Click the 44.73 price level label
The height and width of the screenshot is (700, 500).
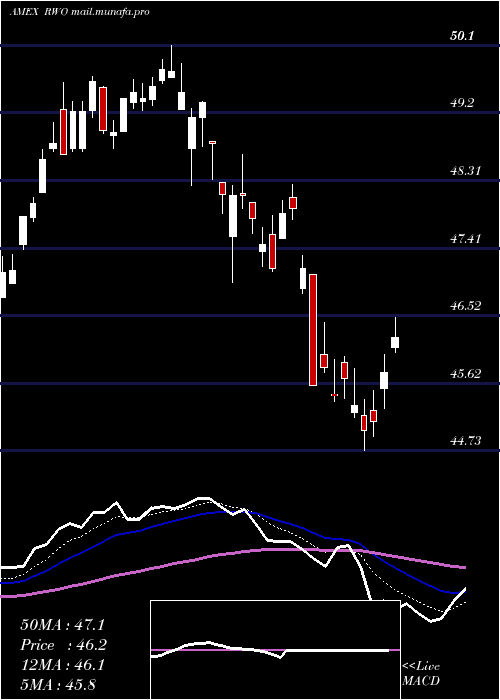466,441
